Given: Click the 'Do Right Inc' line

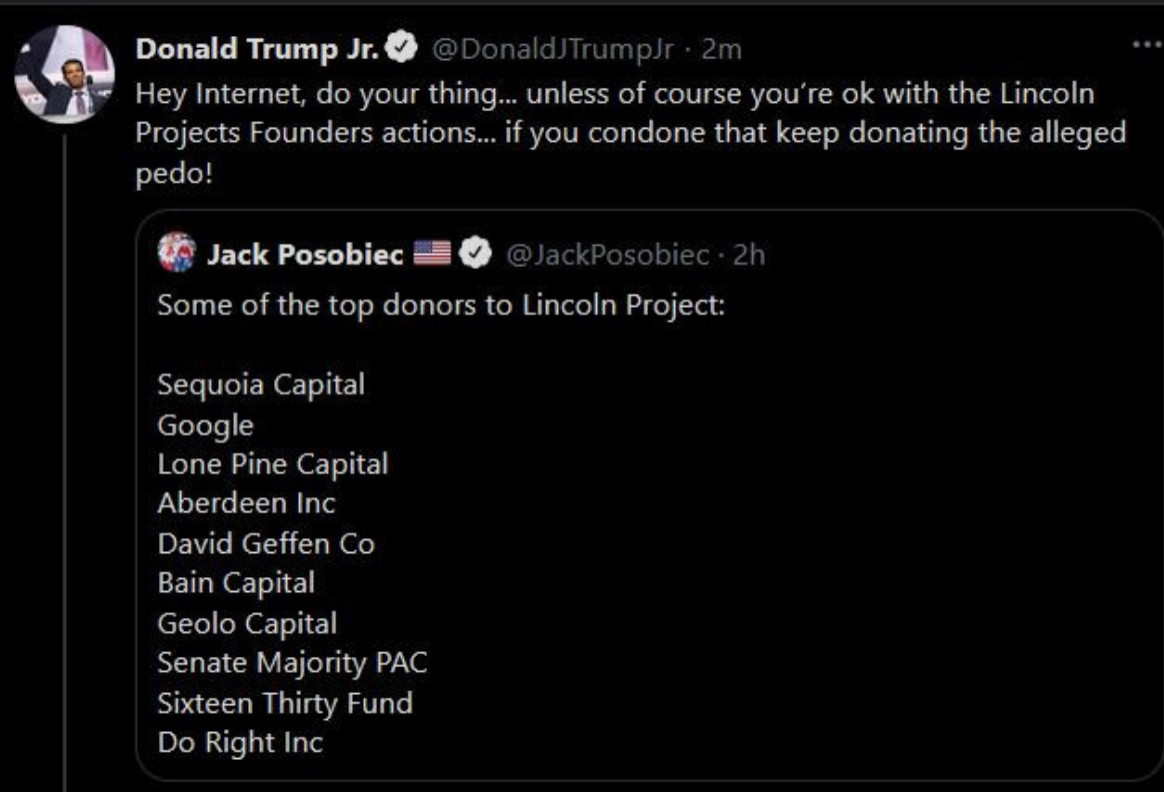Looking at the screenshot, I should pyautogui.click(x=240, y=742).
